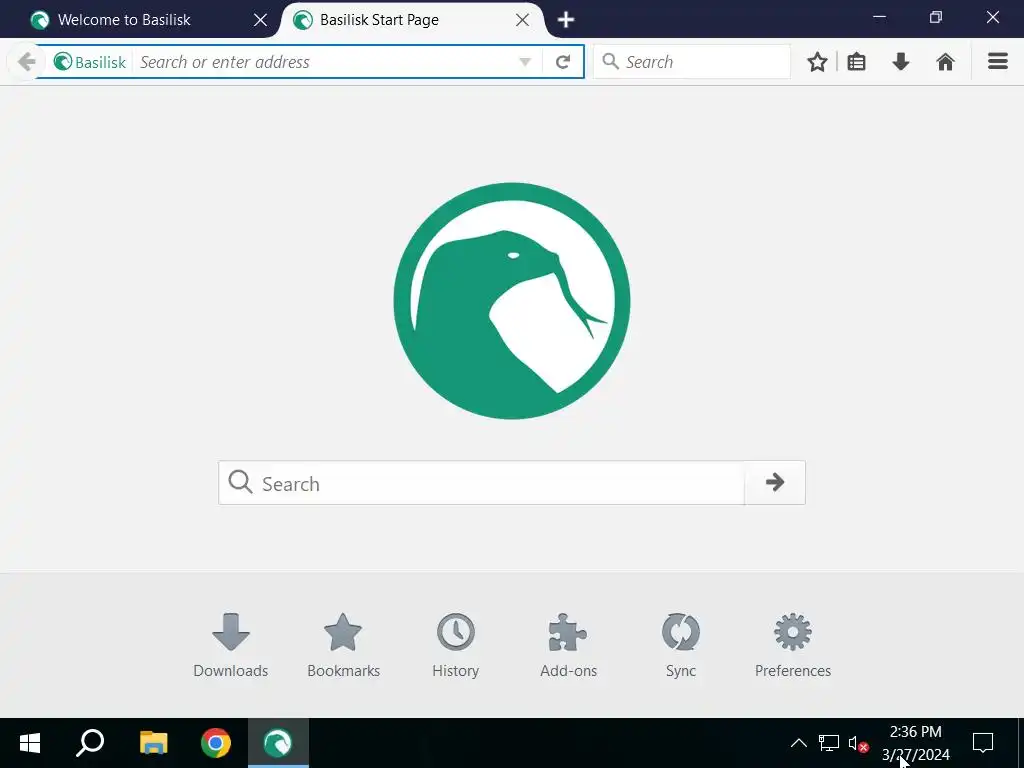Screen dimensions: 1024x768
Task: Open History from start page
Action: tap(455, 645)
